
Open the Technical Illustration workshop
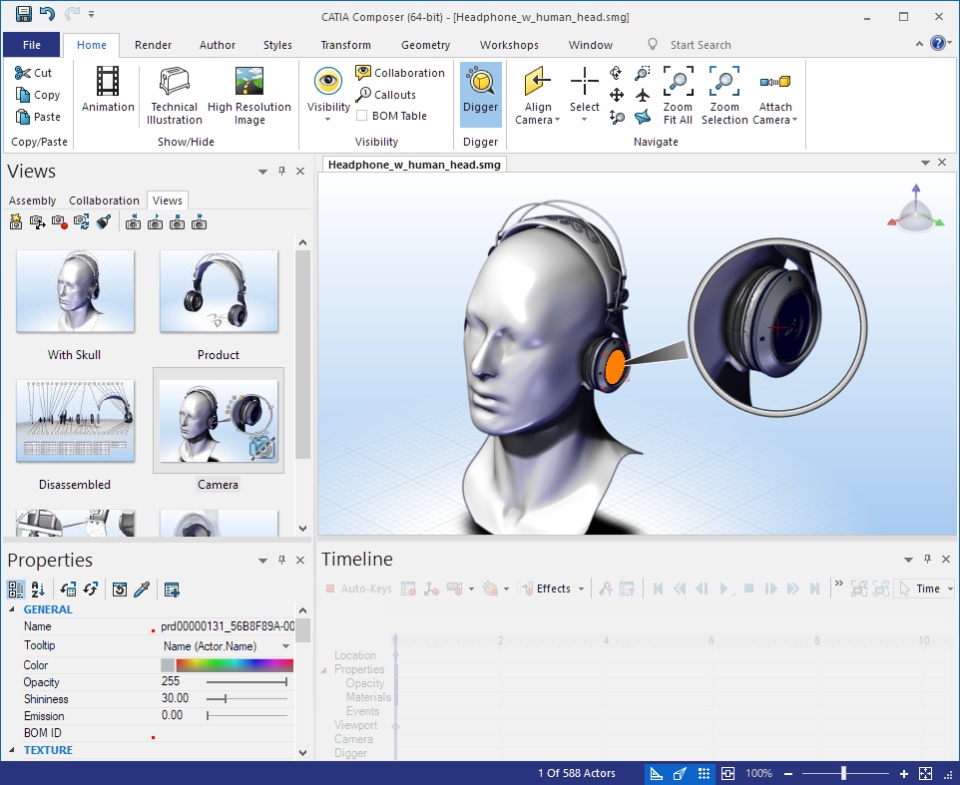(x=174, y=95)
